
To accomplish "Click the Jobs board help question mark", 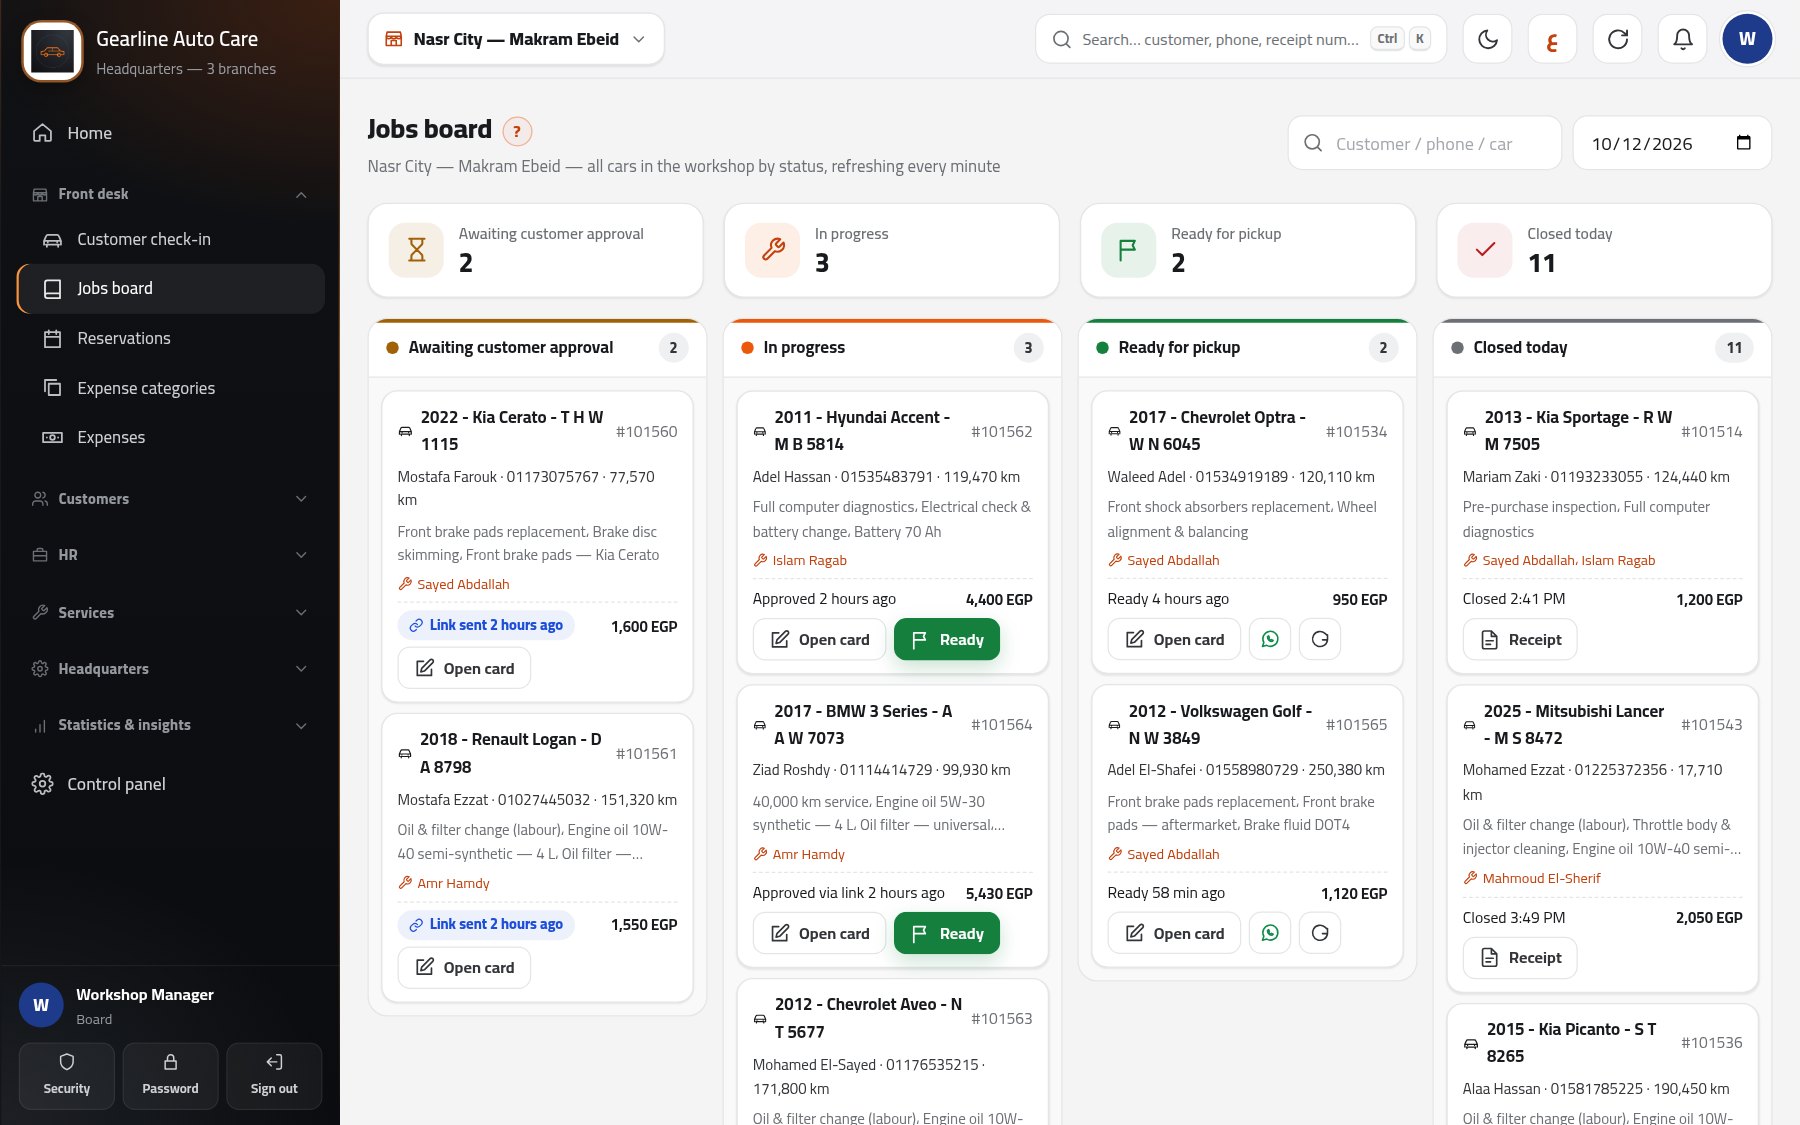I will pos(517,131).
